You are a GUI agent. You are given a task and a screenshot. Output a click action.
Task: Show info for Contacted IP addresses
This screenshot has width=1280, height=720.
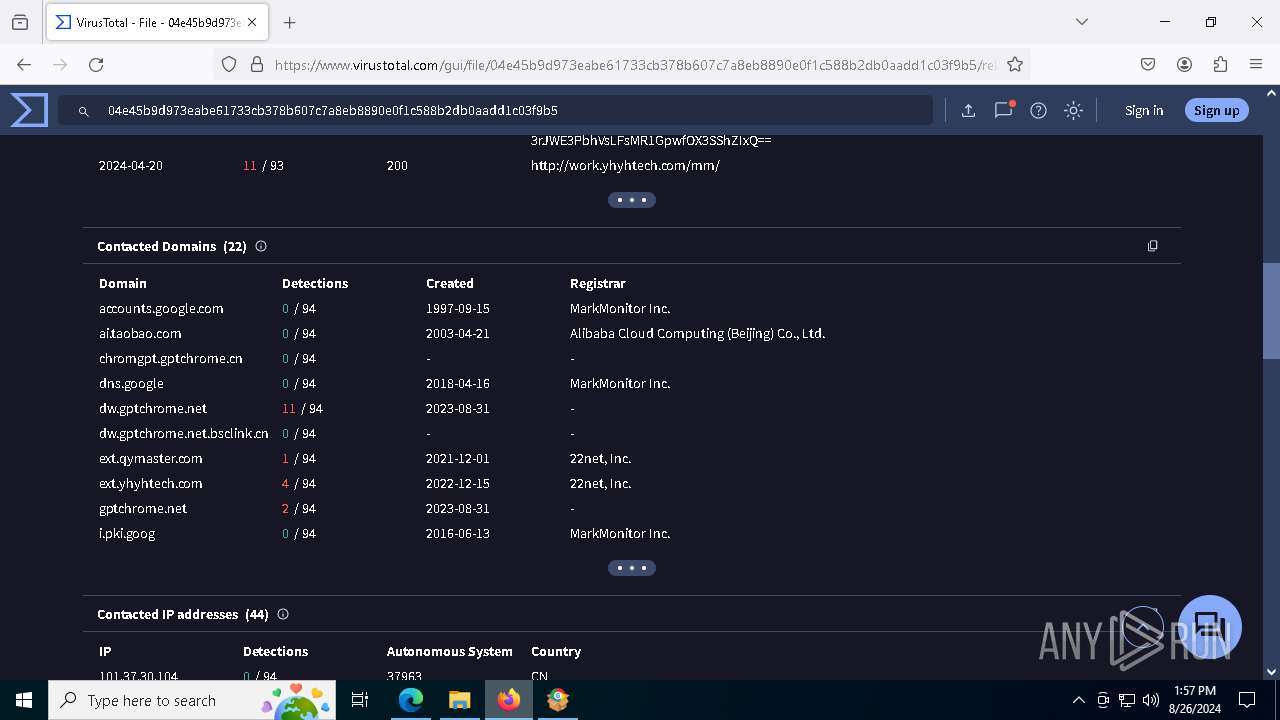[283, 614]
